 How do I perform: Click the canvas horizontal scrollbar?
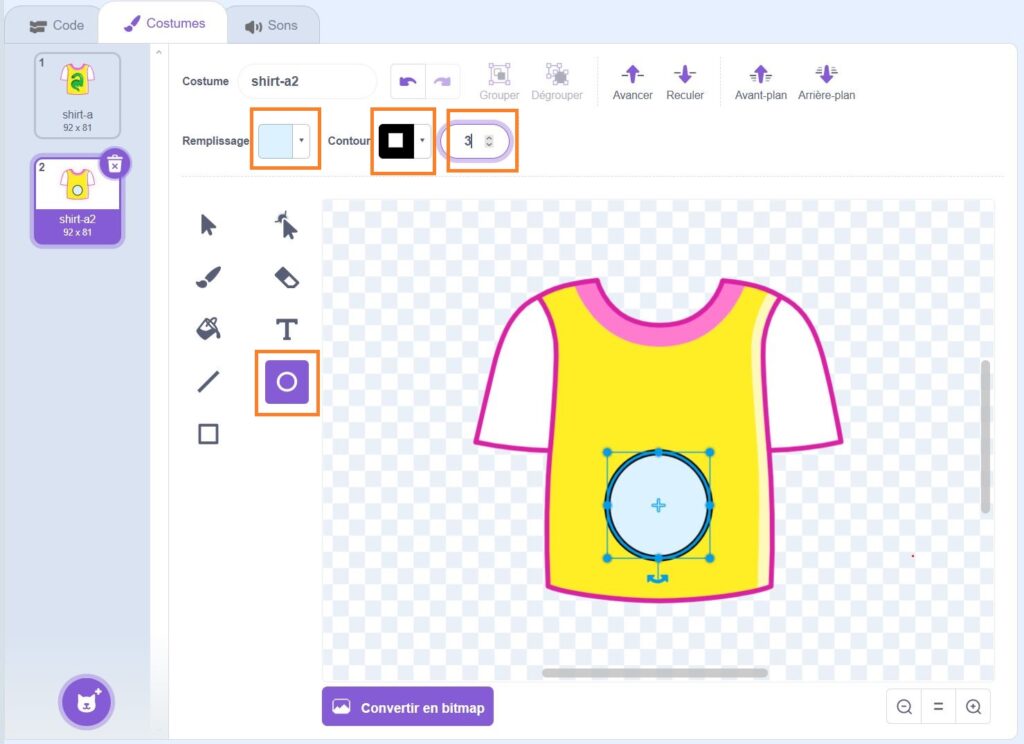tap(655, 673)
